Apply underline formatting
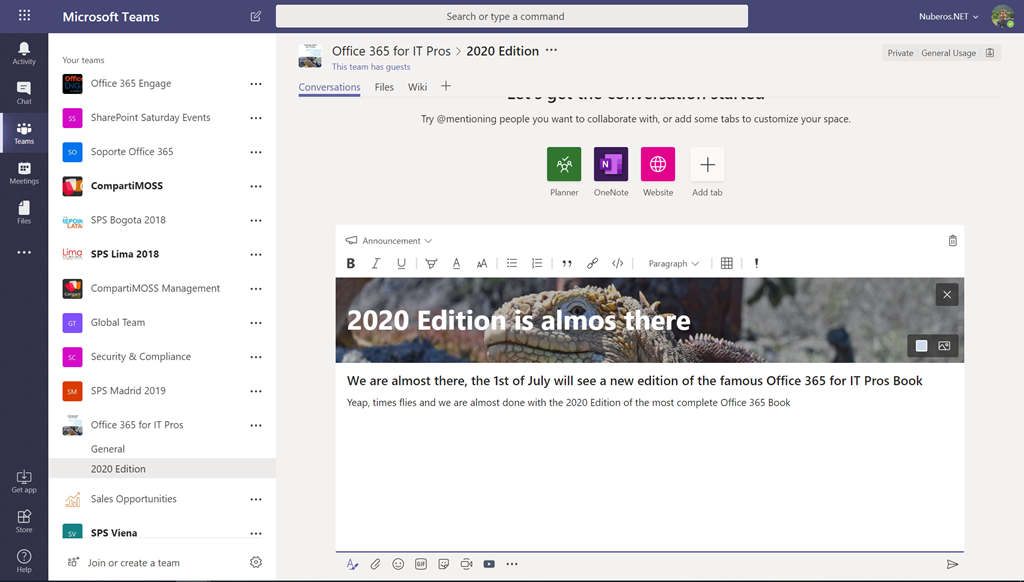Viewport: 1024px width, 582px height. click(x=401, y=263)
